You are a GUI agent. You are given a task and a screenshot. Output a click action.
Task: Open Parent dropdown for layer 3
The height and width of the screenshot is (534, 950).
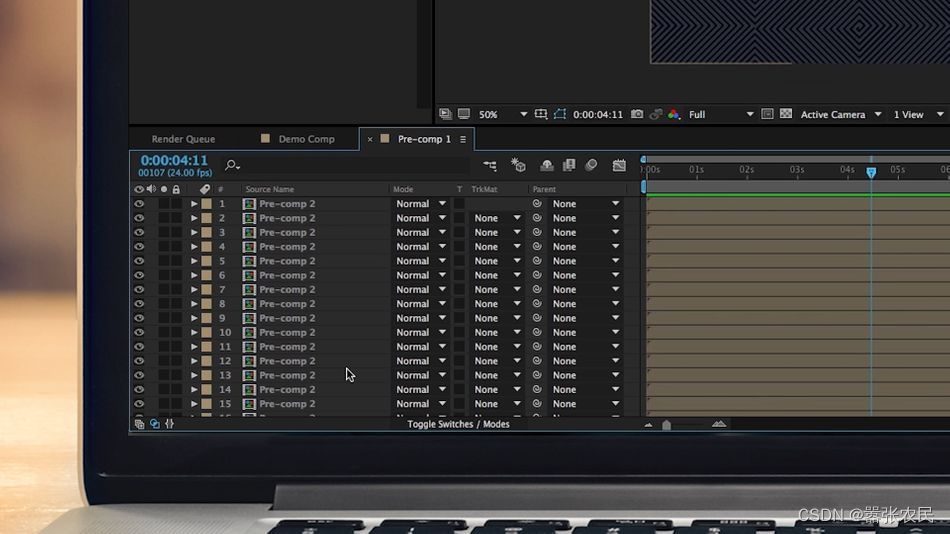pyautogui.click(x=586, y=232)
